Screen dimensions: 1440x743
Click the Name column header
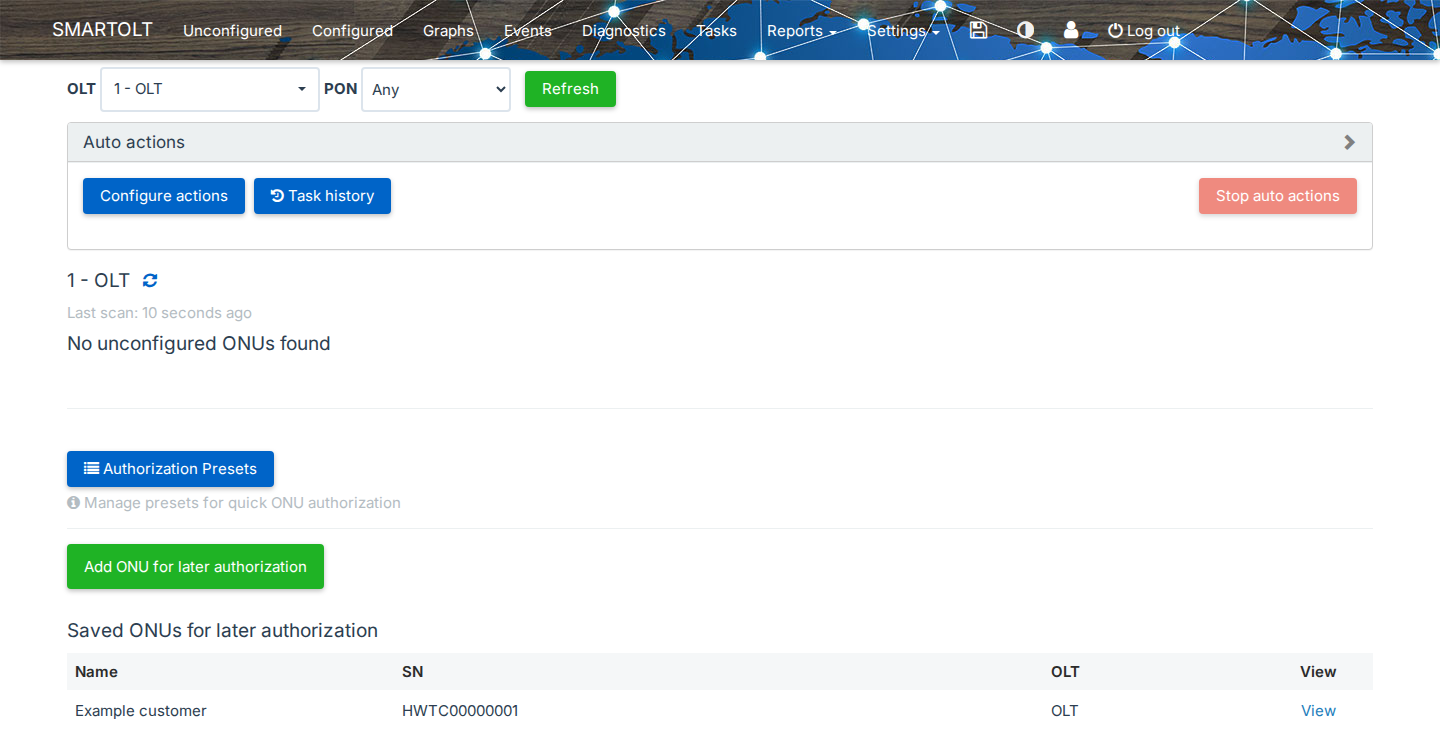click(96, 672)
